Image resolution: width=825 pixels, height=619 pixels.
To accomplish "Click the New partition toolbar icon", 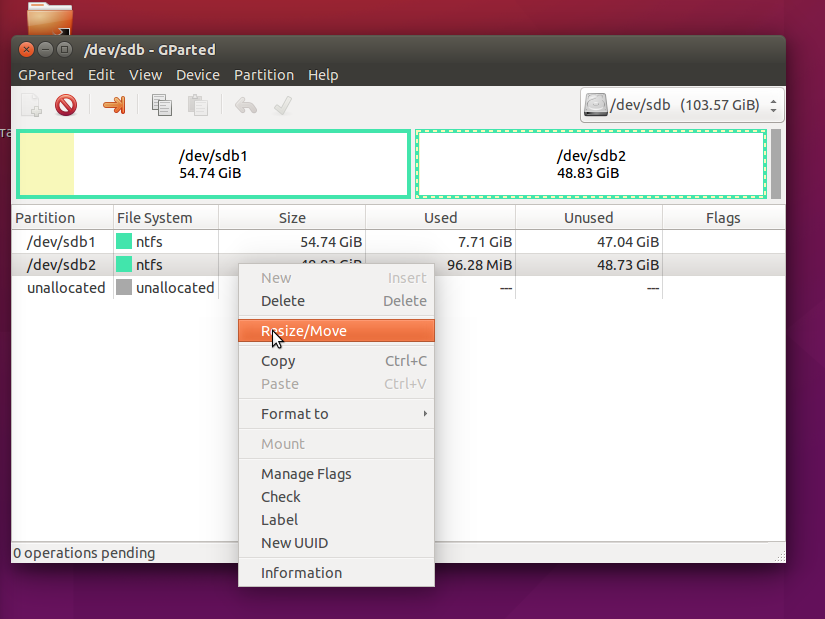I will 32,105.
